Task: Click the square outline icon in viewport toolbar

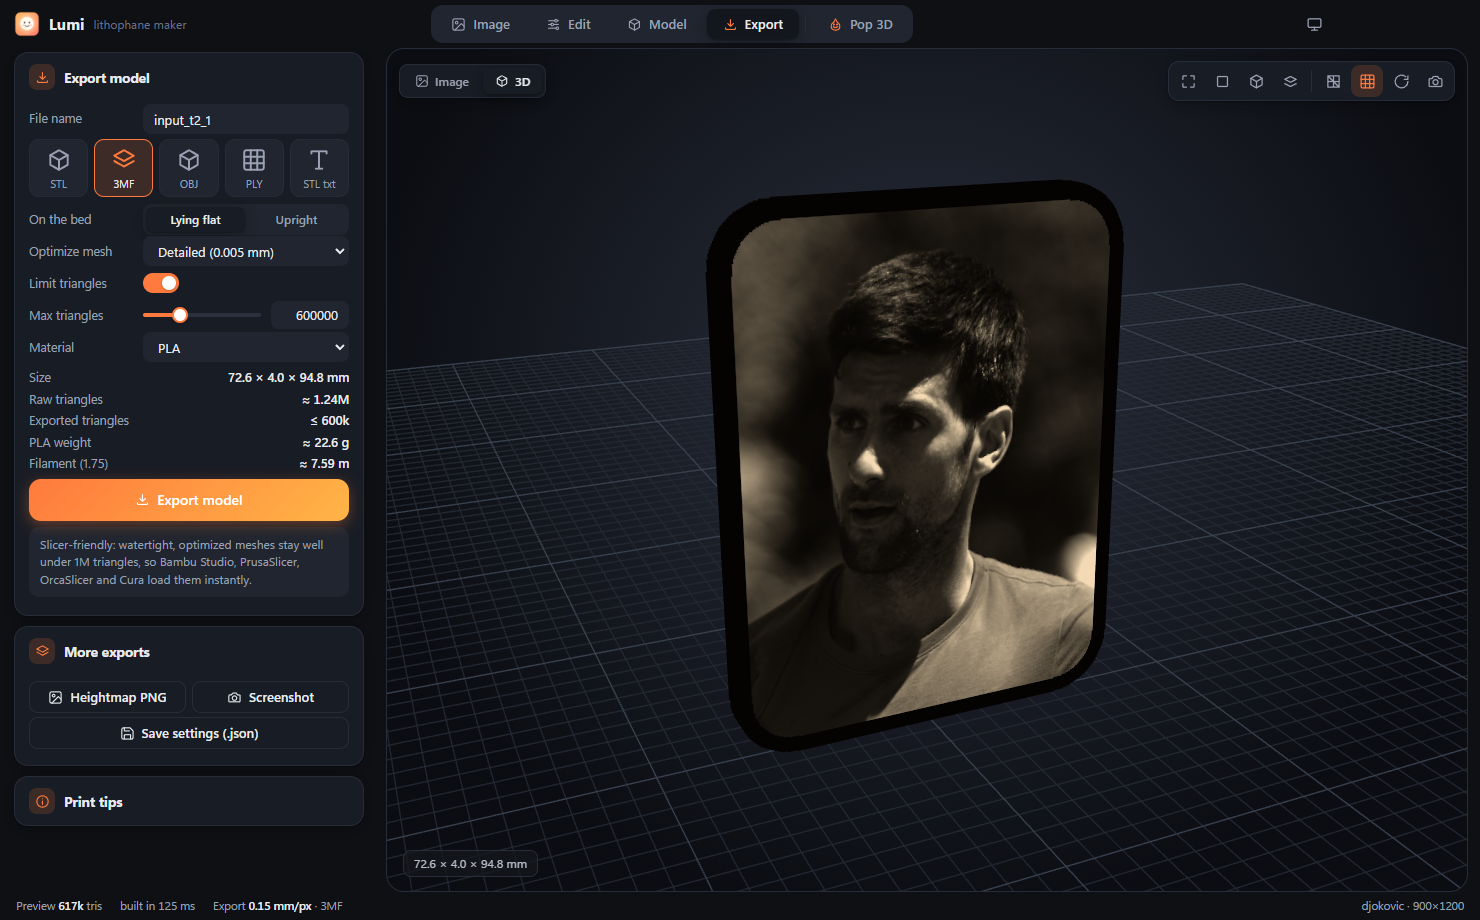Action: pos(1222,82)
